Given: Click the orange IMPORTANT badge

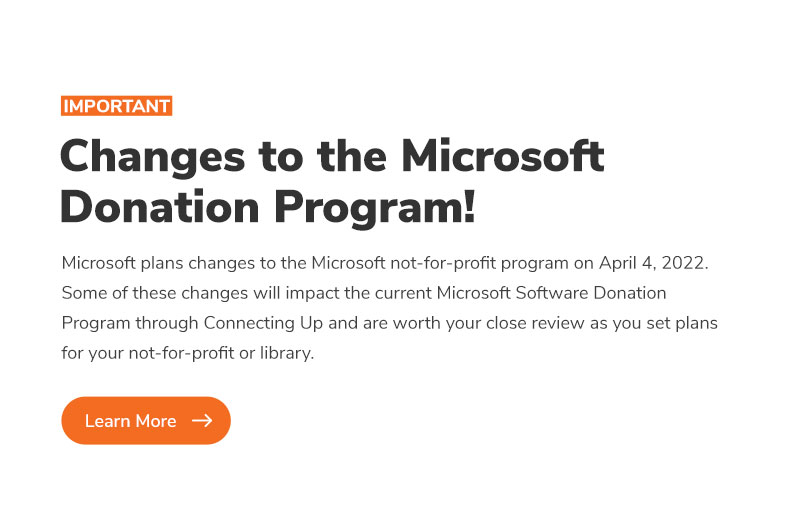Looking at the screenshot, I should [117, 106].
